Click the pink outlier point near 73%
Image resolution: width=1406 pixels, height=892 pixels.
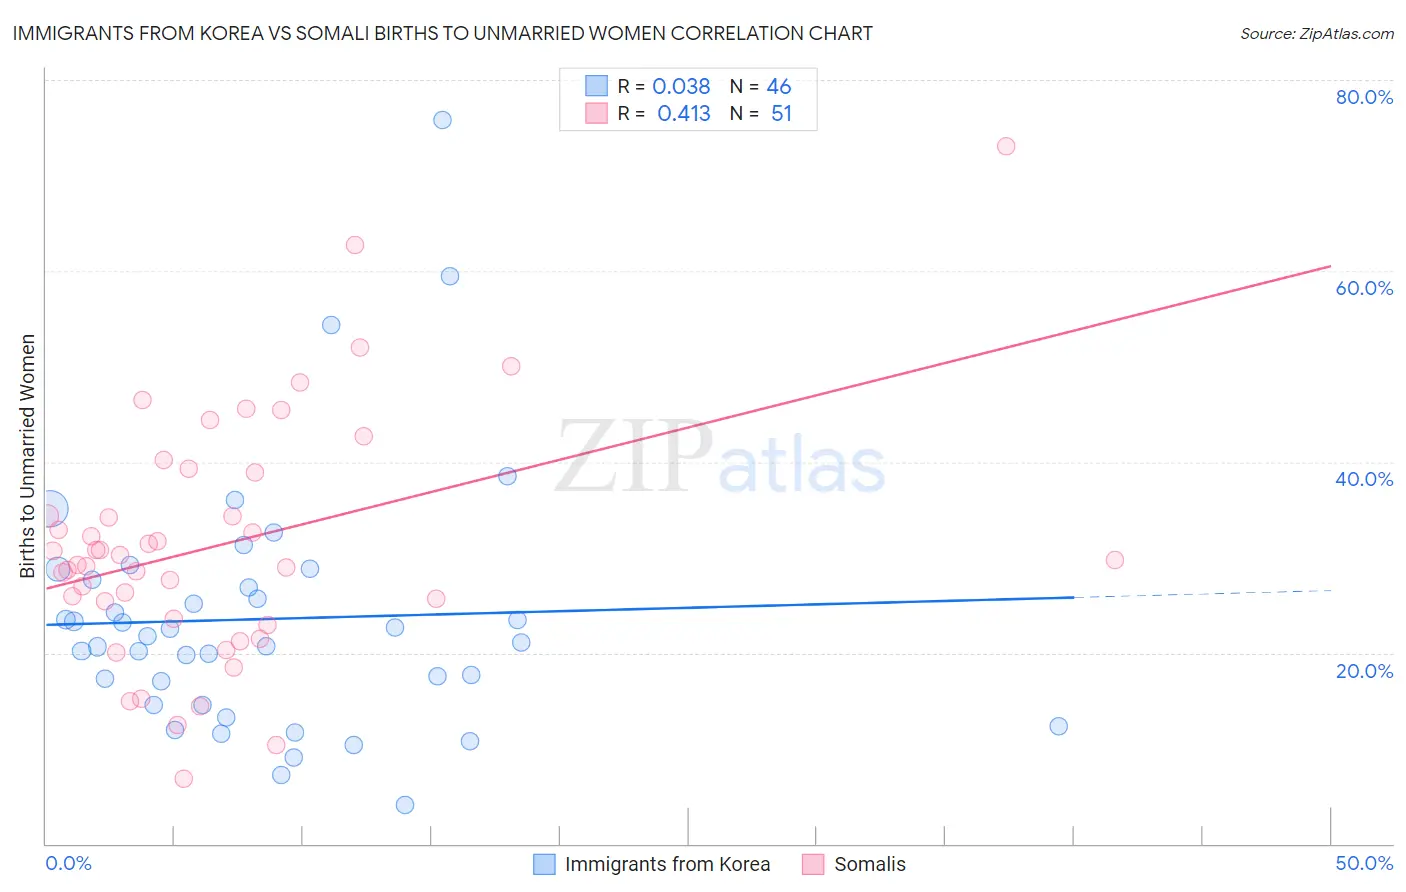tap(1006, 146)
